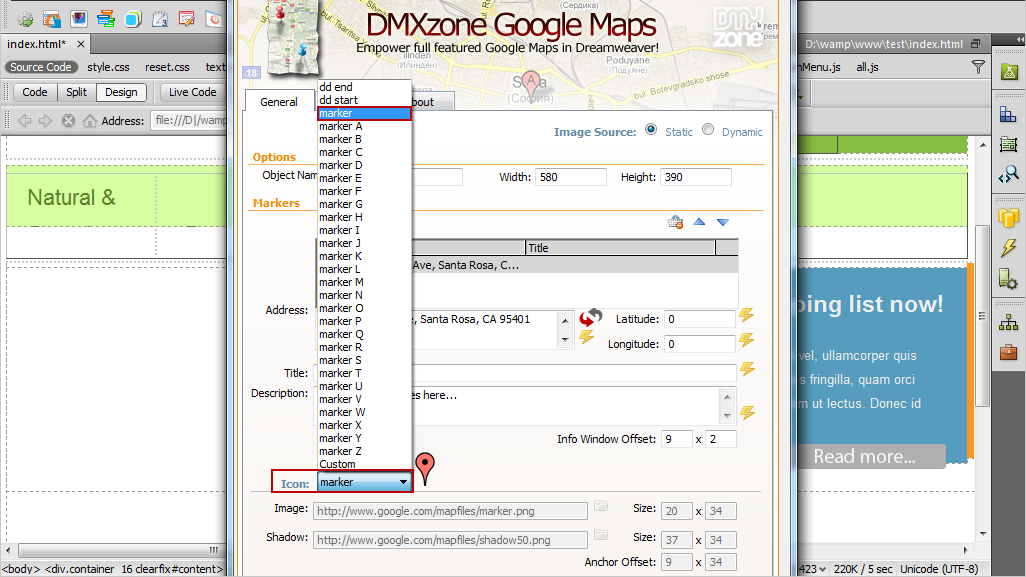Viewport: 1026px width, 577px height.
Task: Switch to Design view
Action: coord(121,92)
